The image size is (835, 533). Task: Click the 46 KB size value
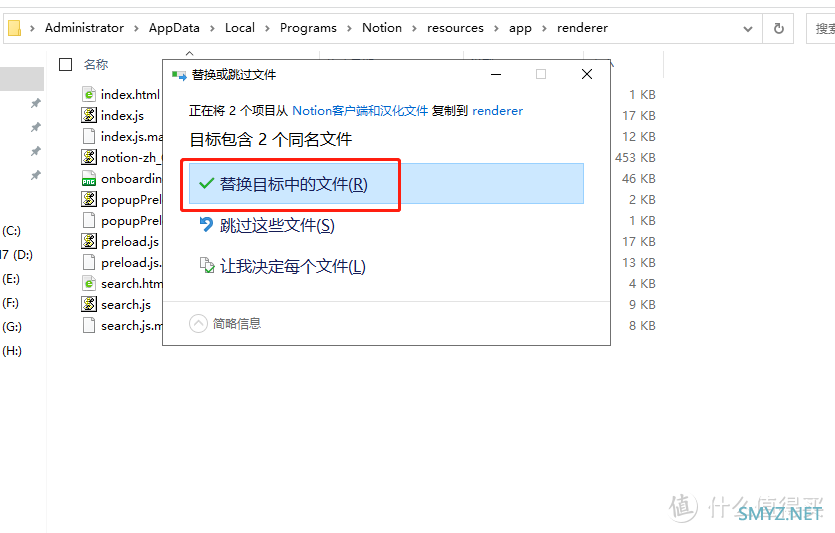pos(638,178)
